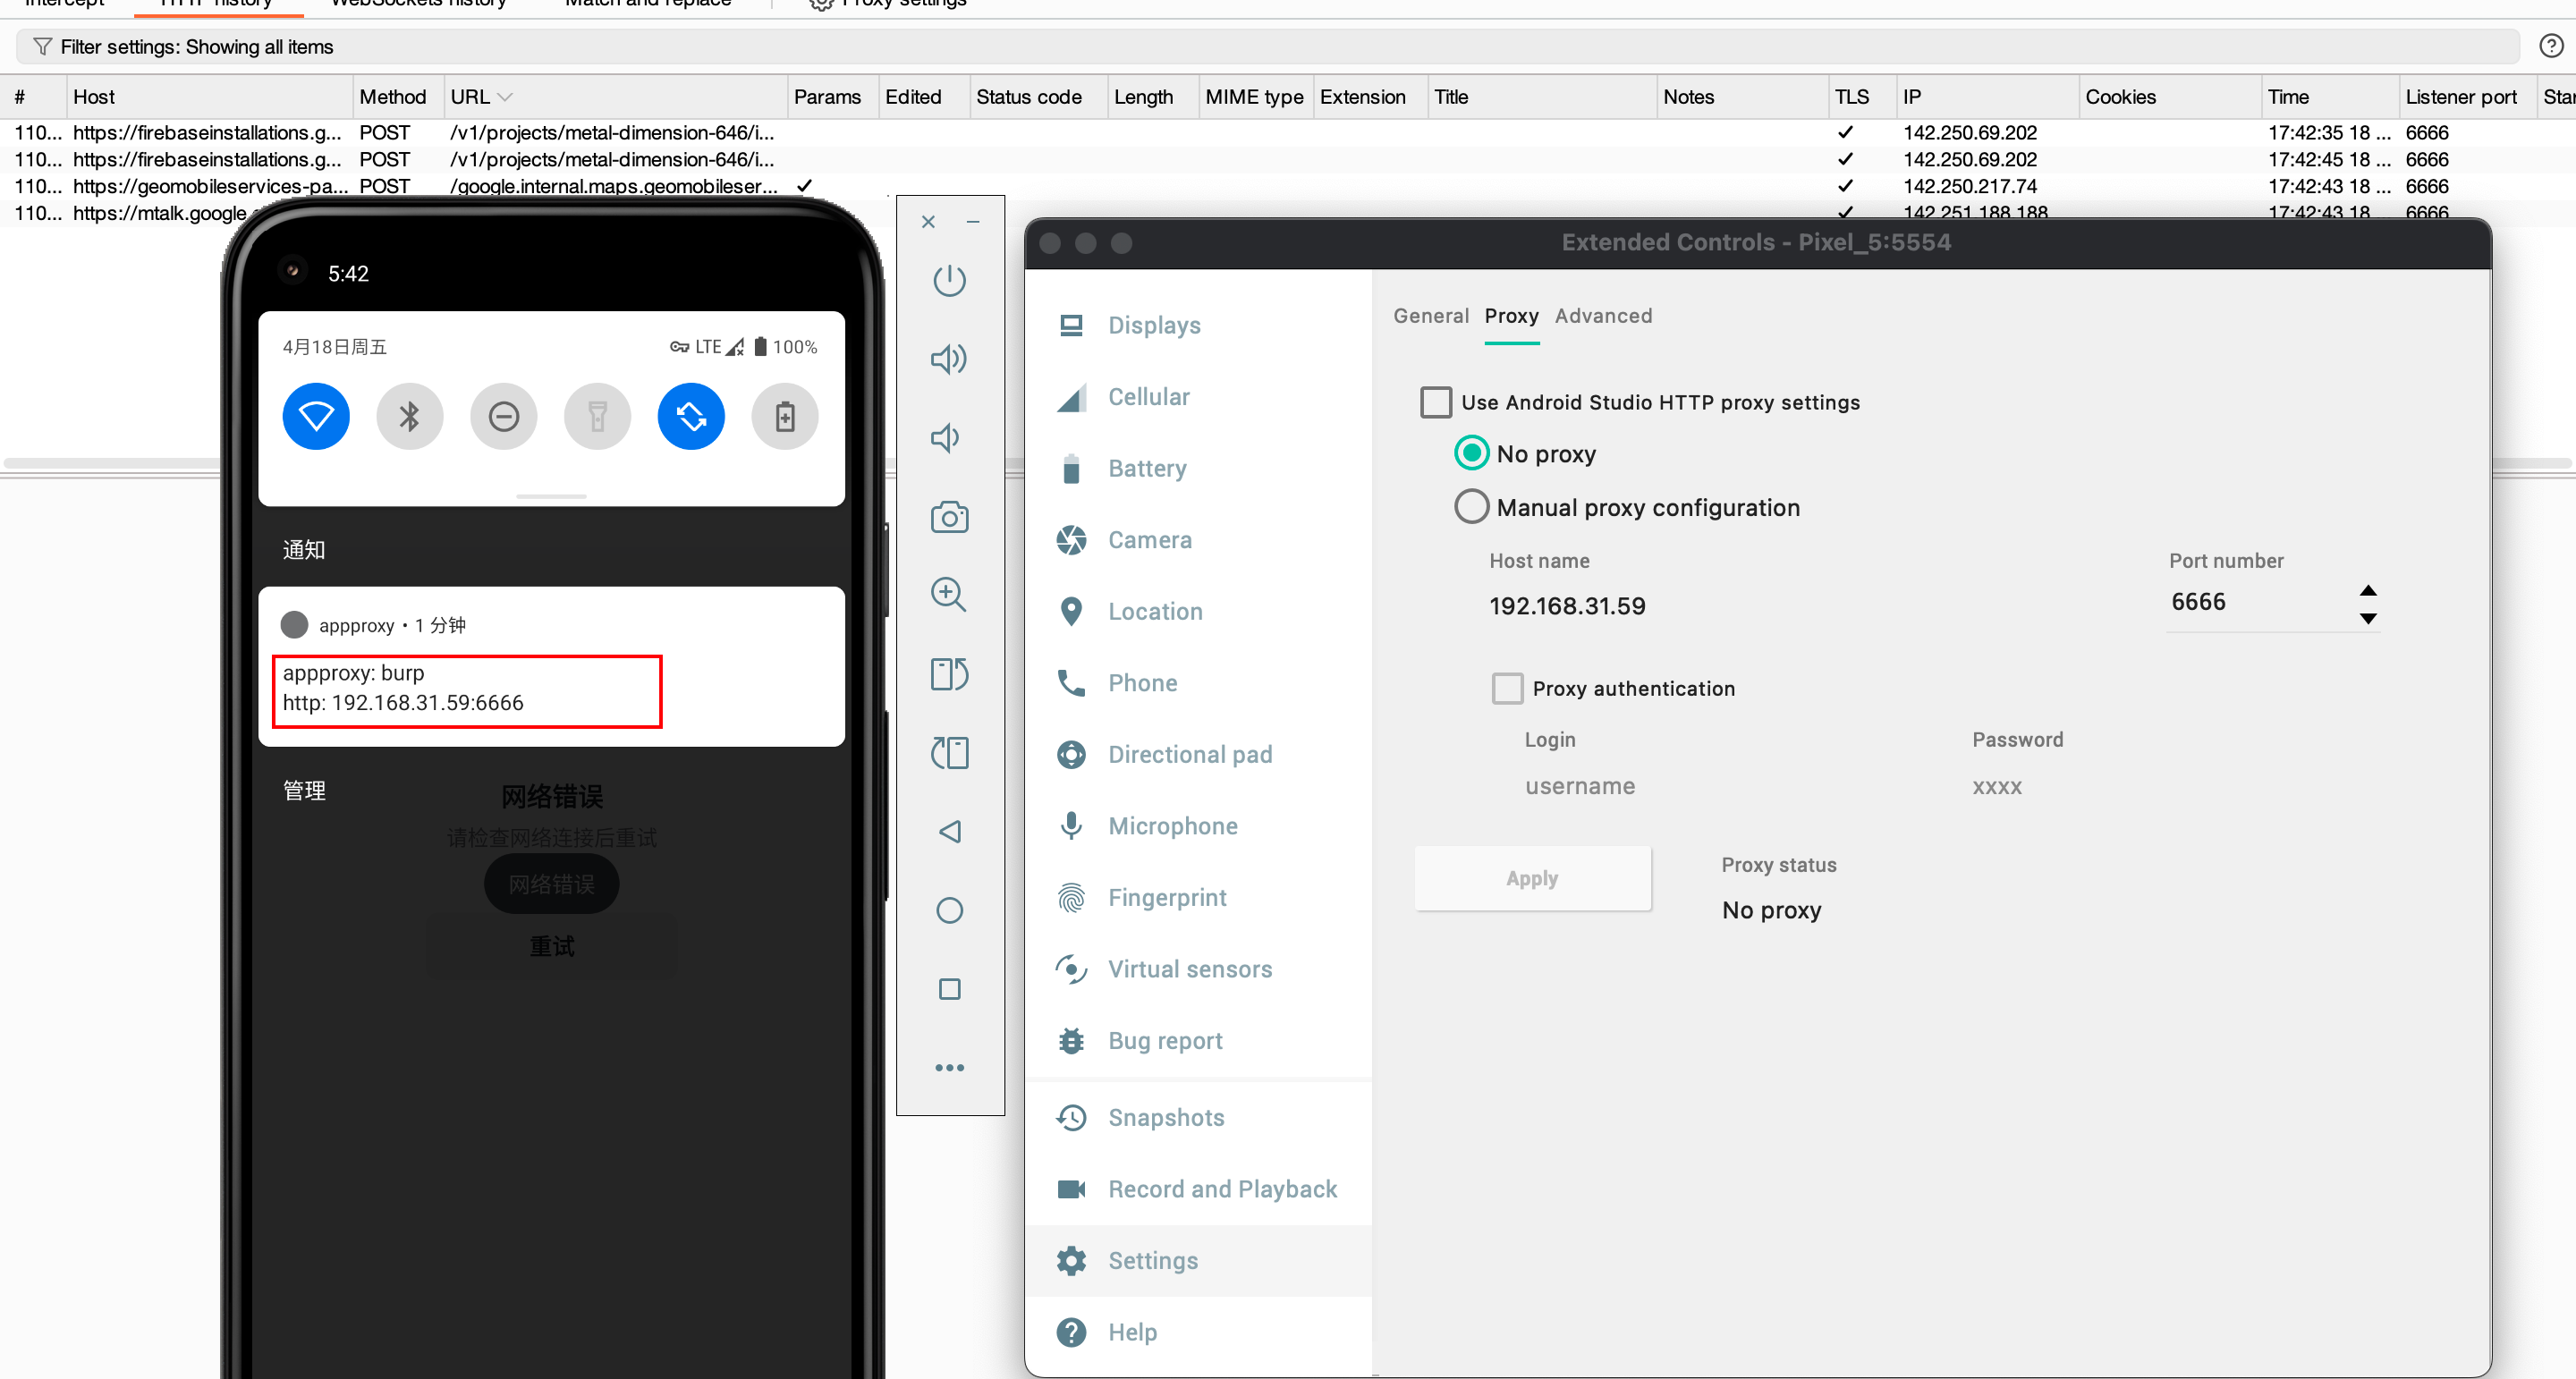Viewport: 2576px width, 1379px height.
Task: Click emulator back triangle button
Action: tap(949, 832)
